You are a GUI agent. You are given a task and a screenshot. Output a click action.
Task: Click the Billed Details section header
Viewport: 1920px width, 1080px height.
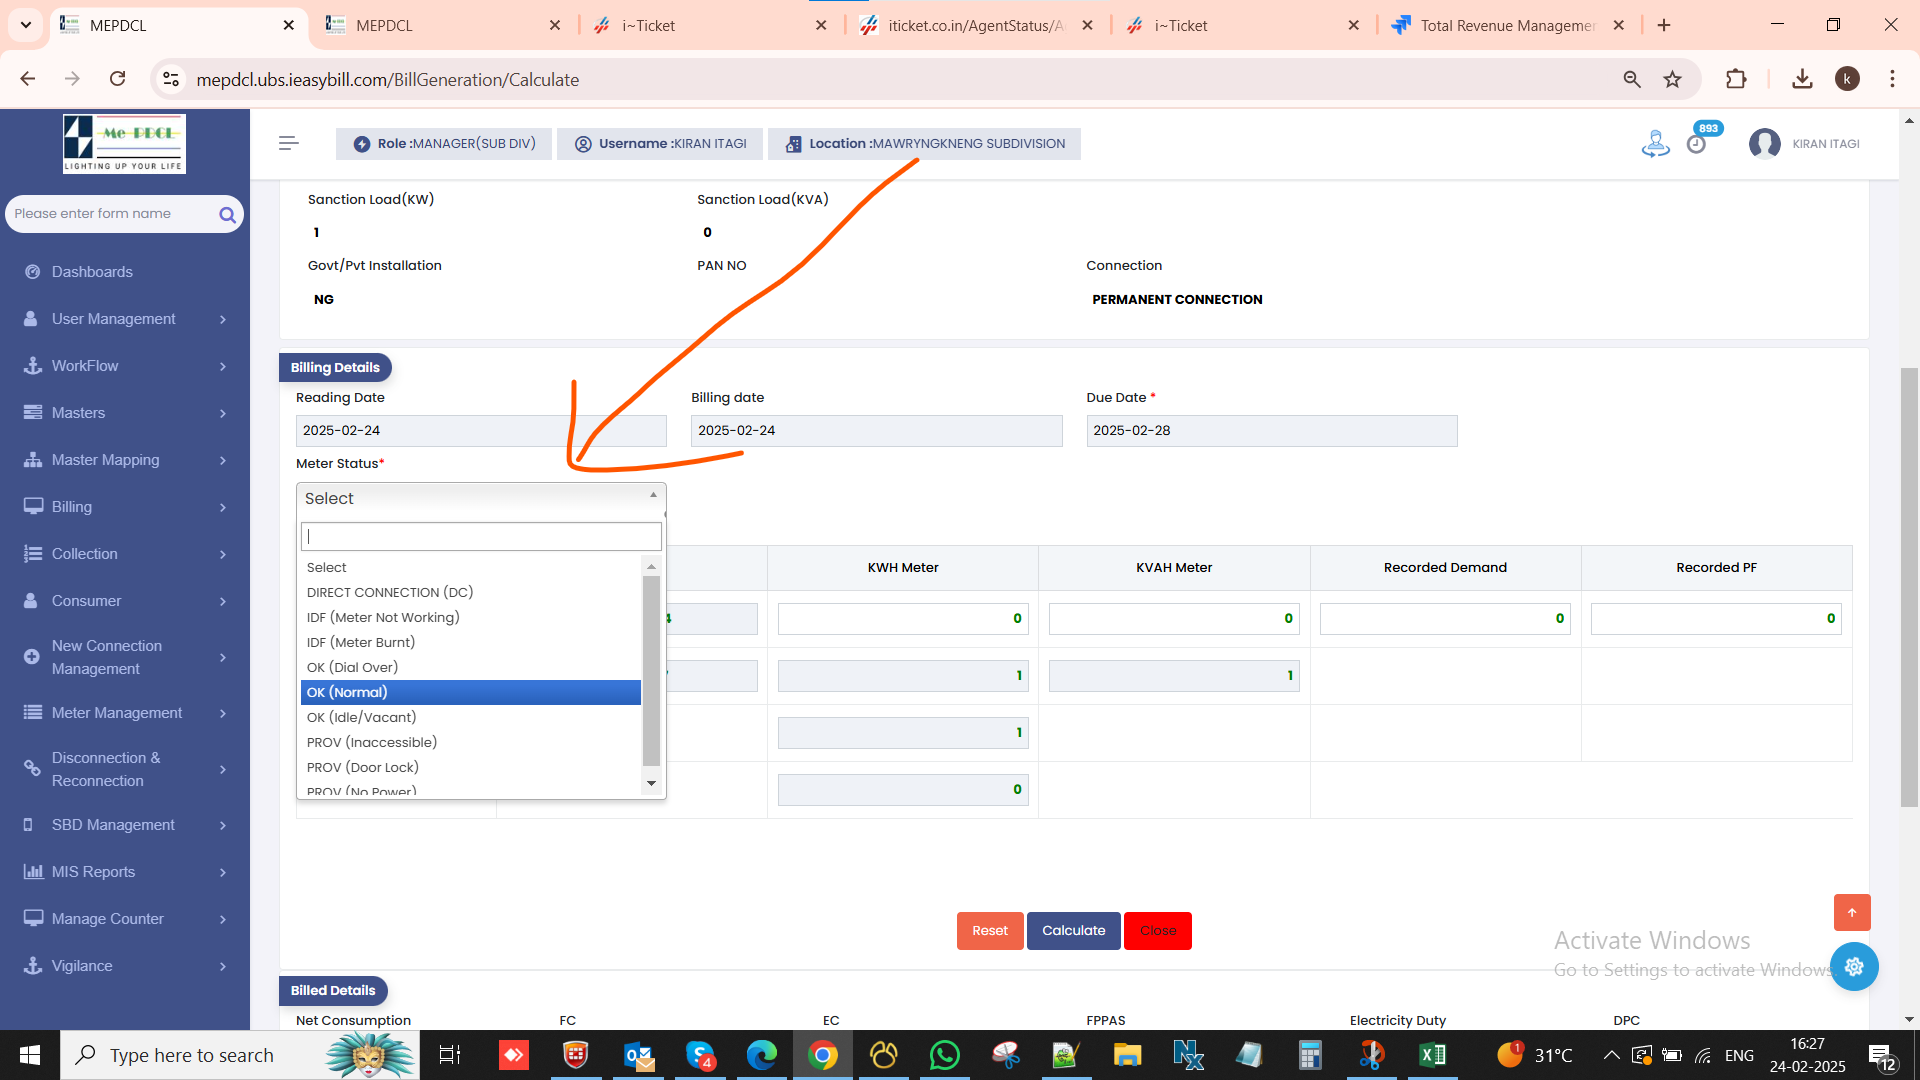[333, 990]
